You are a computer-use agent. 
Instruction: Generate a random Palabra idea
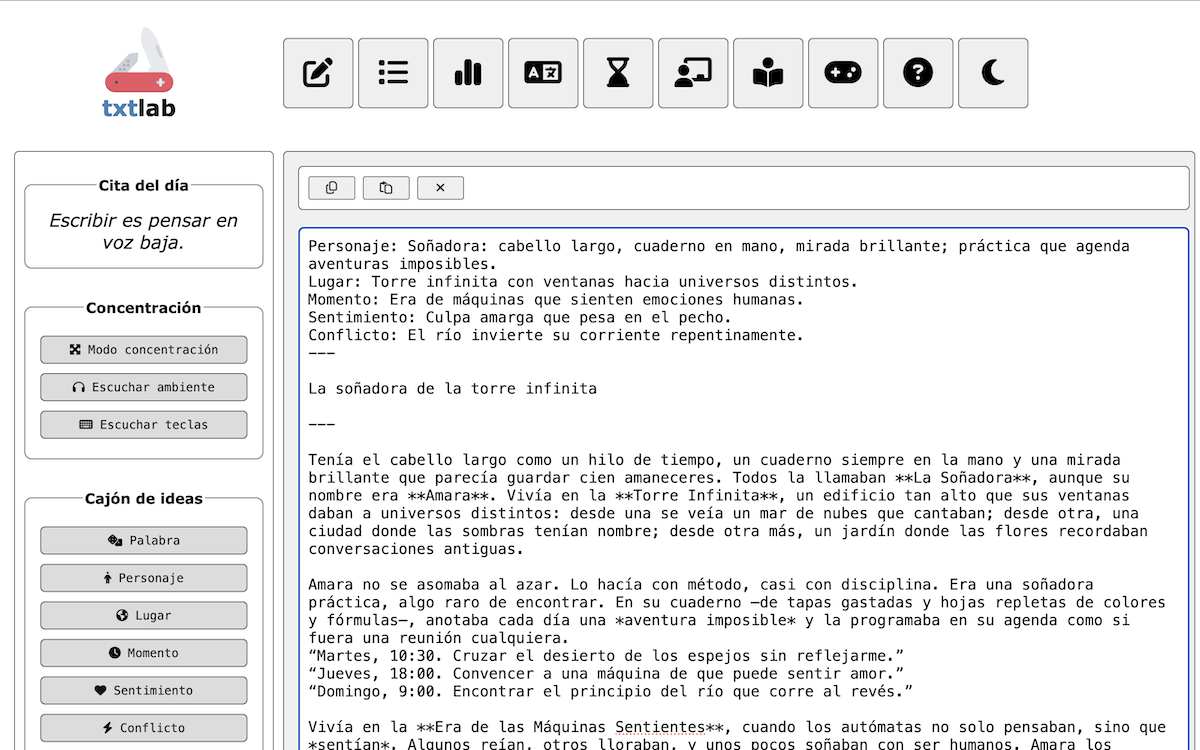point(144,540)
